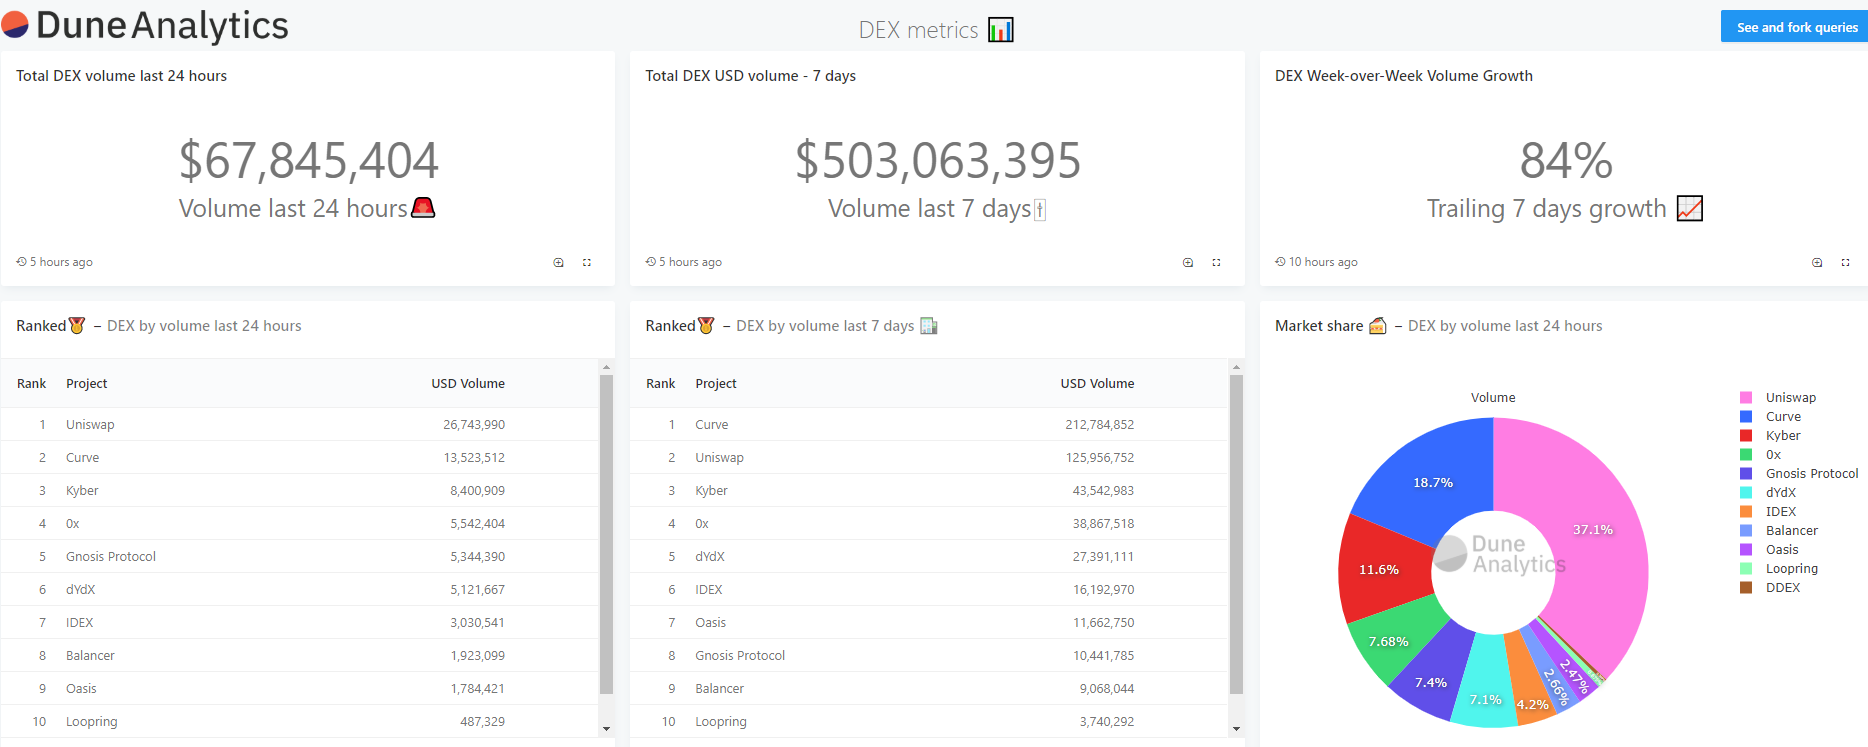
Task: Open fullscreen for the Total DEX USD volume 7 days card
Action: pos(1216,263)
